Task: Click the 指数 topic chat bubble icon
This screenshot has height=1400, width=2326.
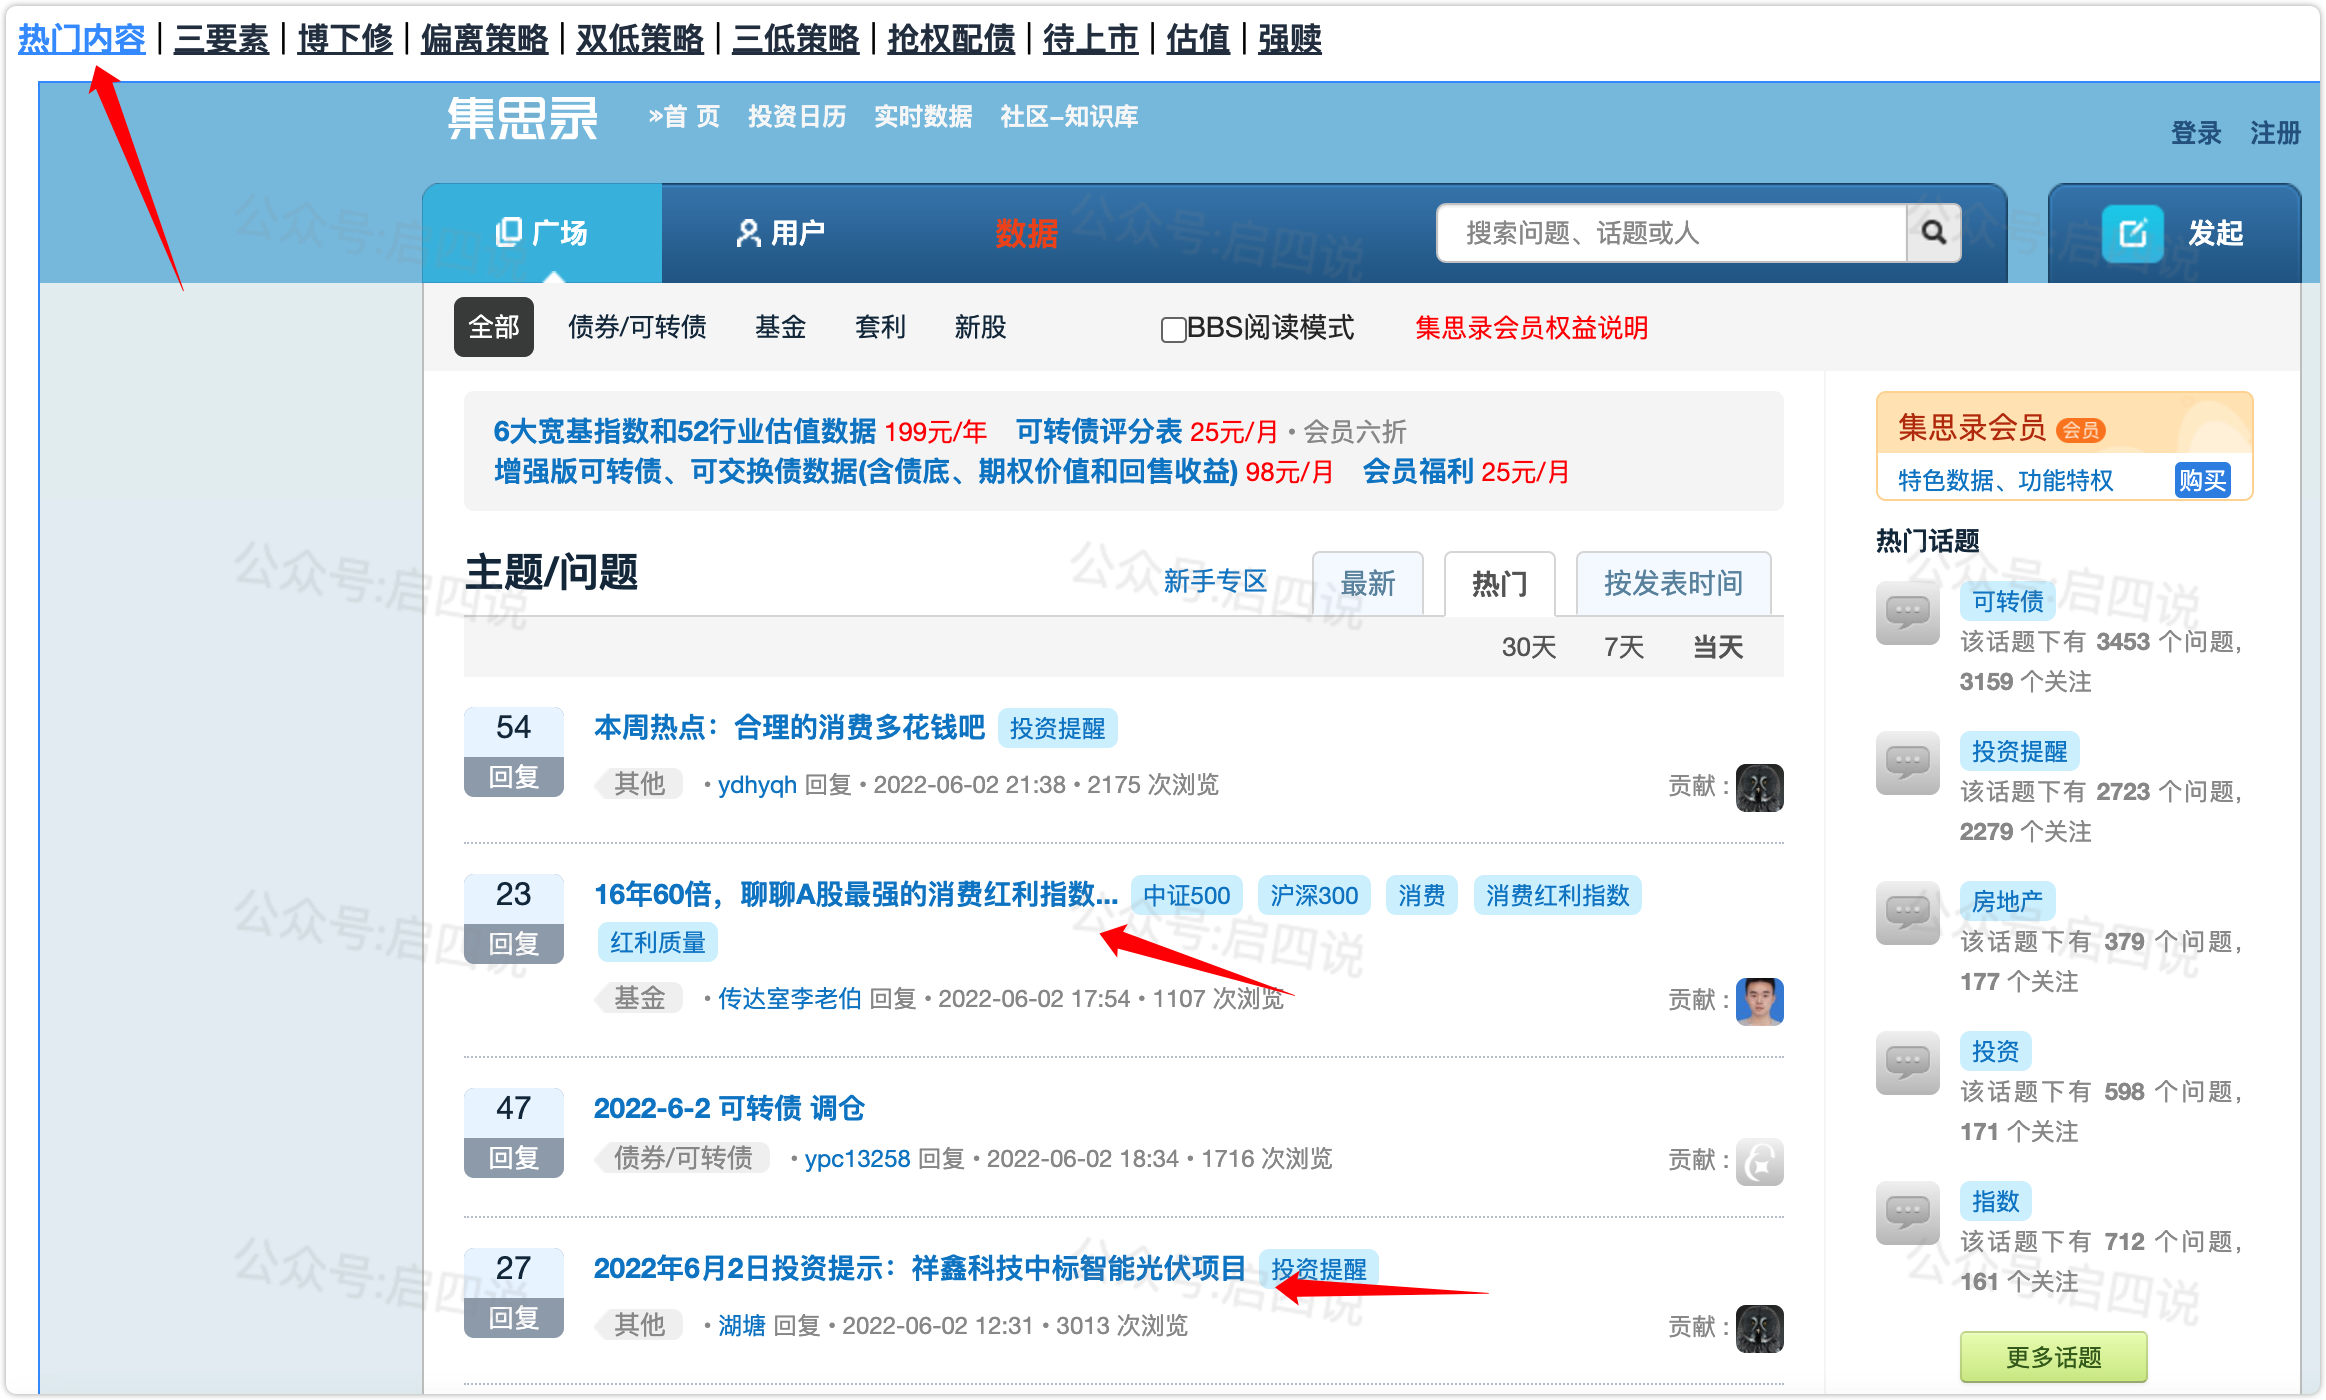Action: tap(1907, 1214)
